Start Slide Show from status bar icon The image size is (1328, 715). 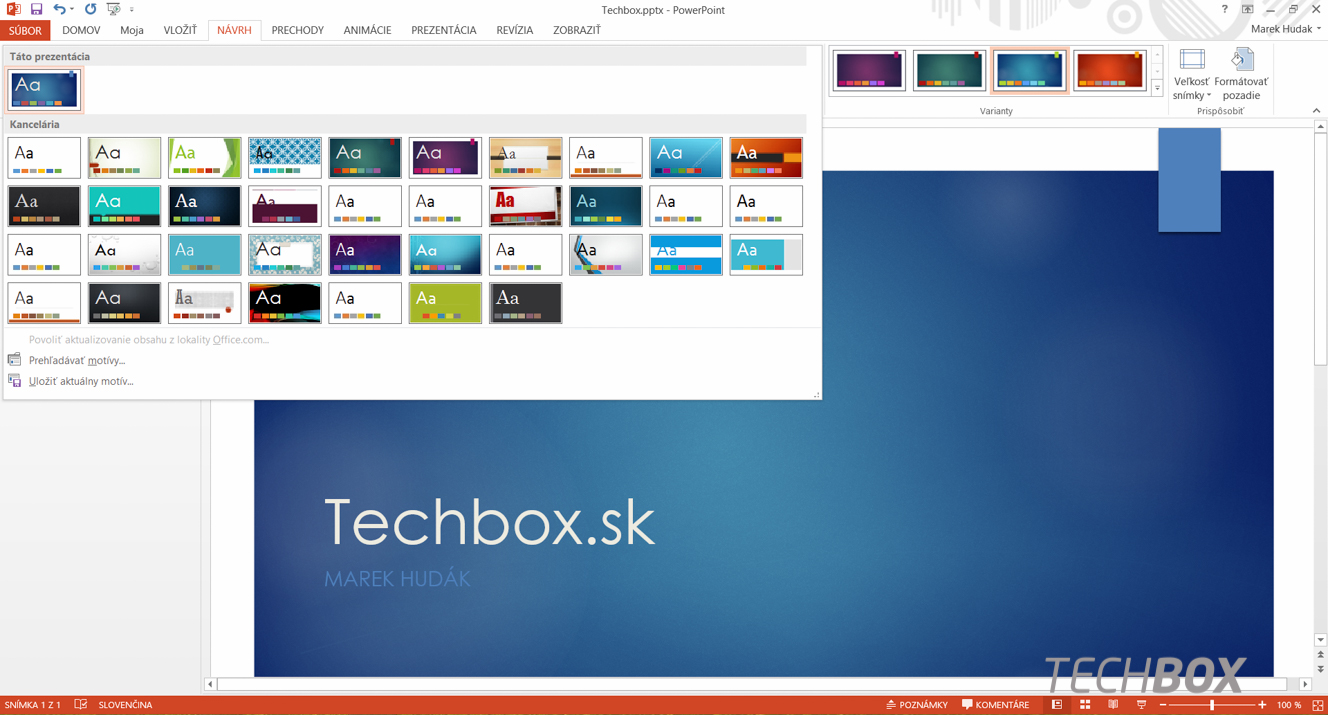tap(1141, 705)
